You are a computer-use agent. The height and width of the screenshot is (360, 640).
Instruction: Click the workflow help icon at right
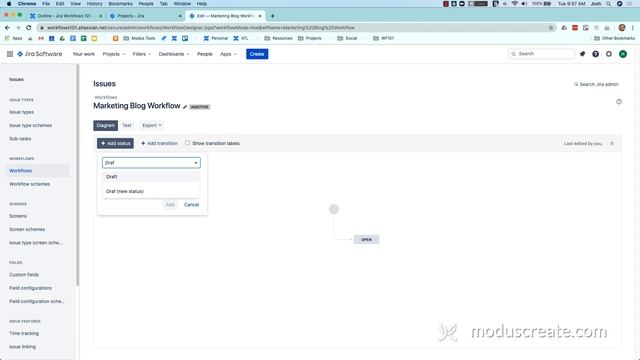pyautogui.click(x=619, y=102)
